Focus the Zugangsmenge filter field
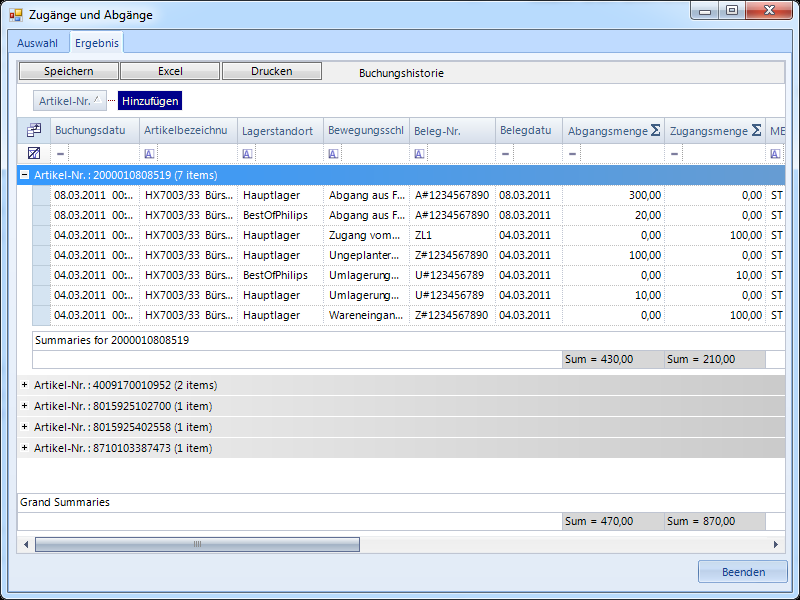Image resolution: width=800 pixels, height=600 pixels. tap(723, 154)
